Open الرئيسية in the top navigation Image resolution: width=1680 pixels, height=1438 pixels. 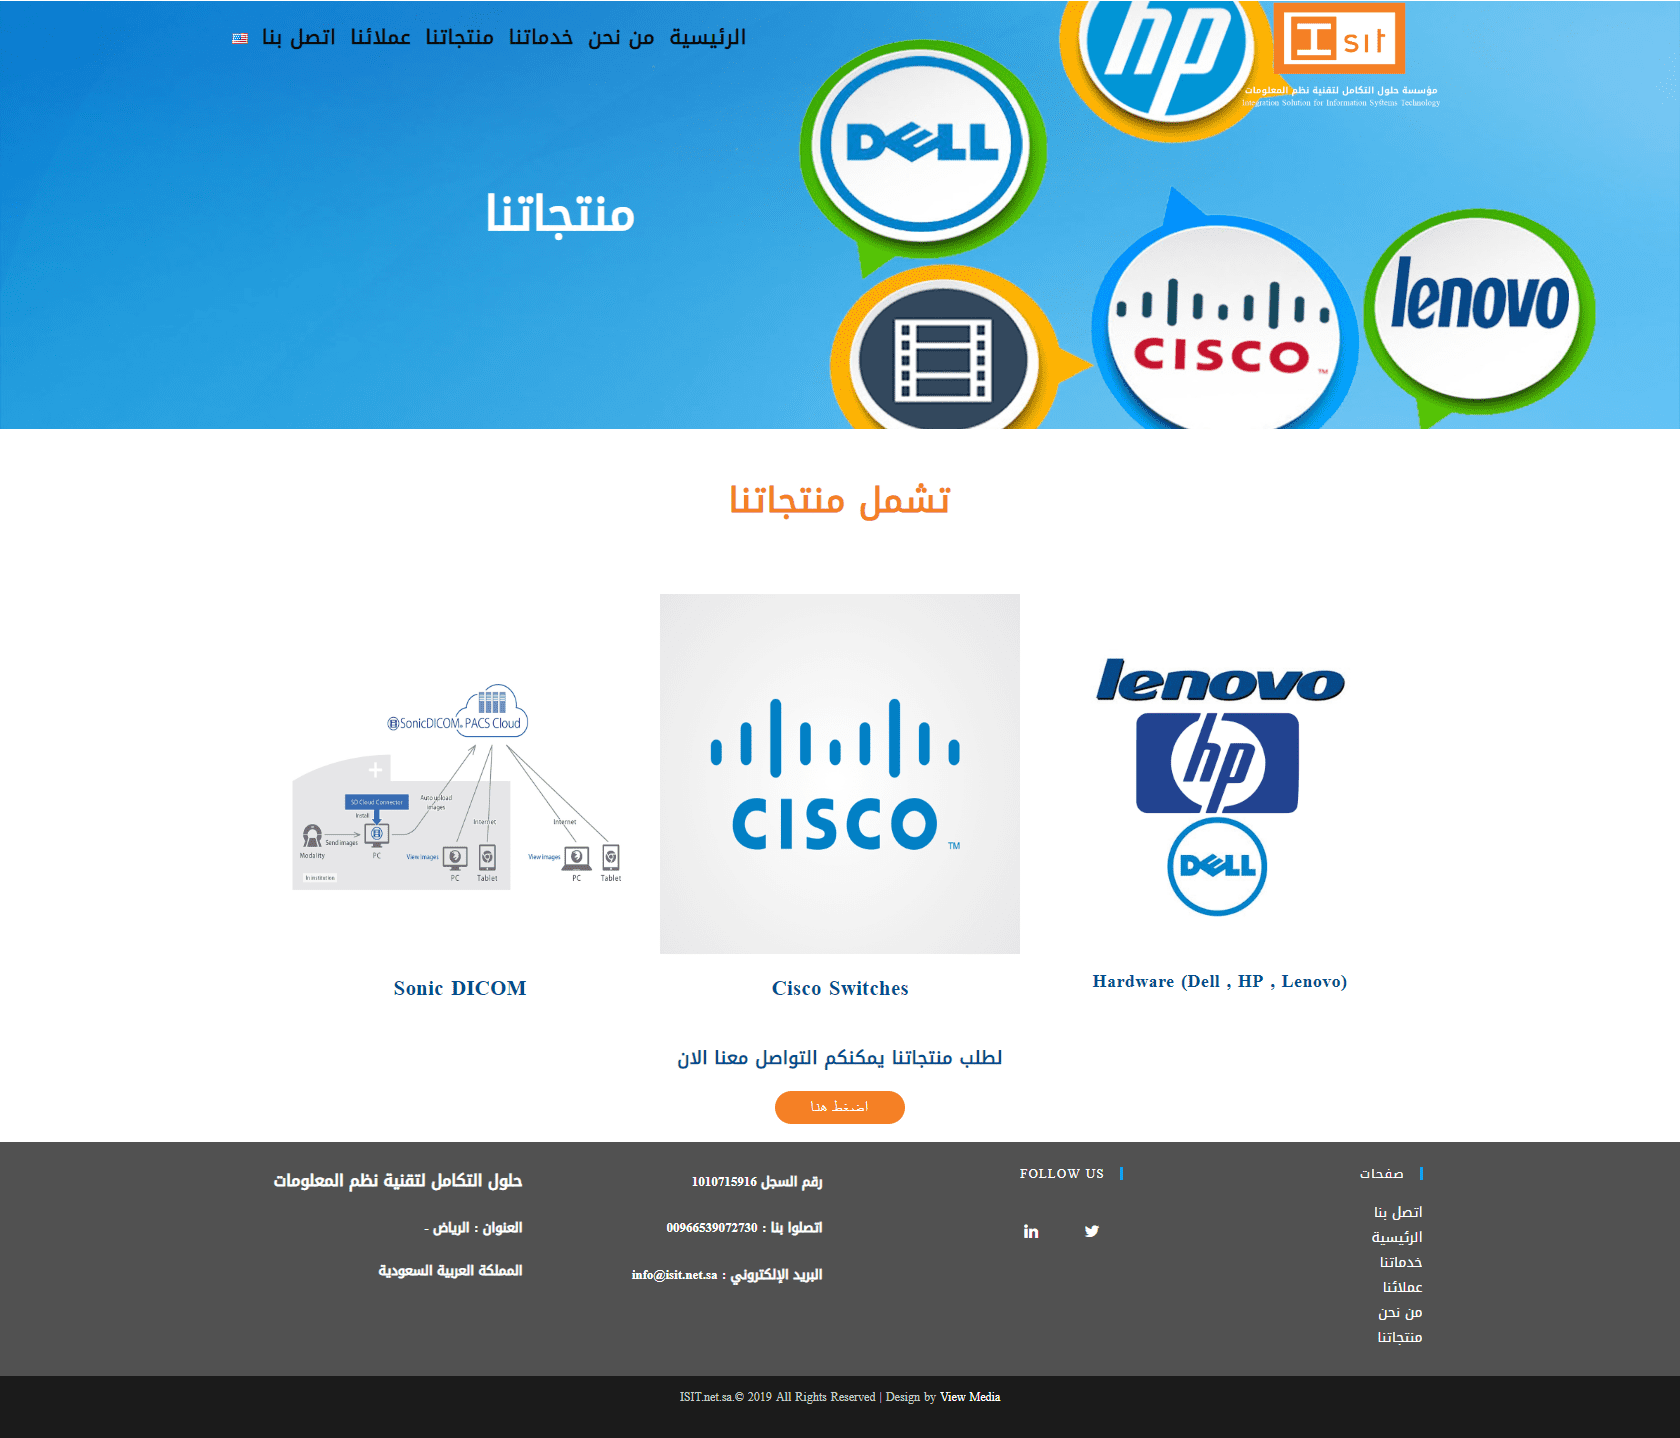pyautogui.click(x=708, y=37)
